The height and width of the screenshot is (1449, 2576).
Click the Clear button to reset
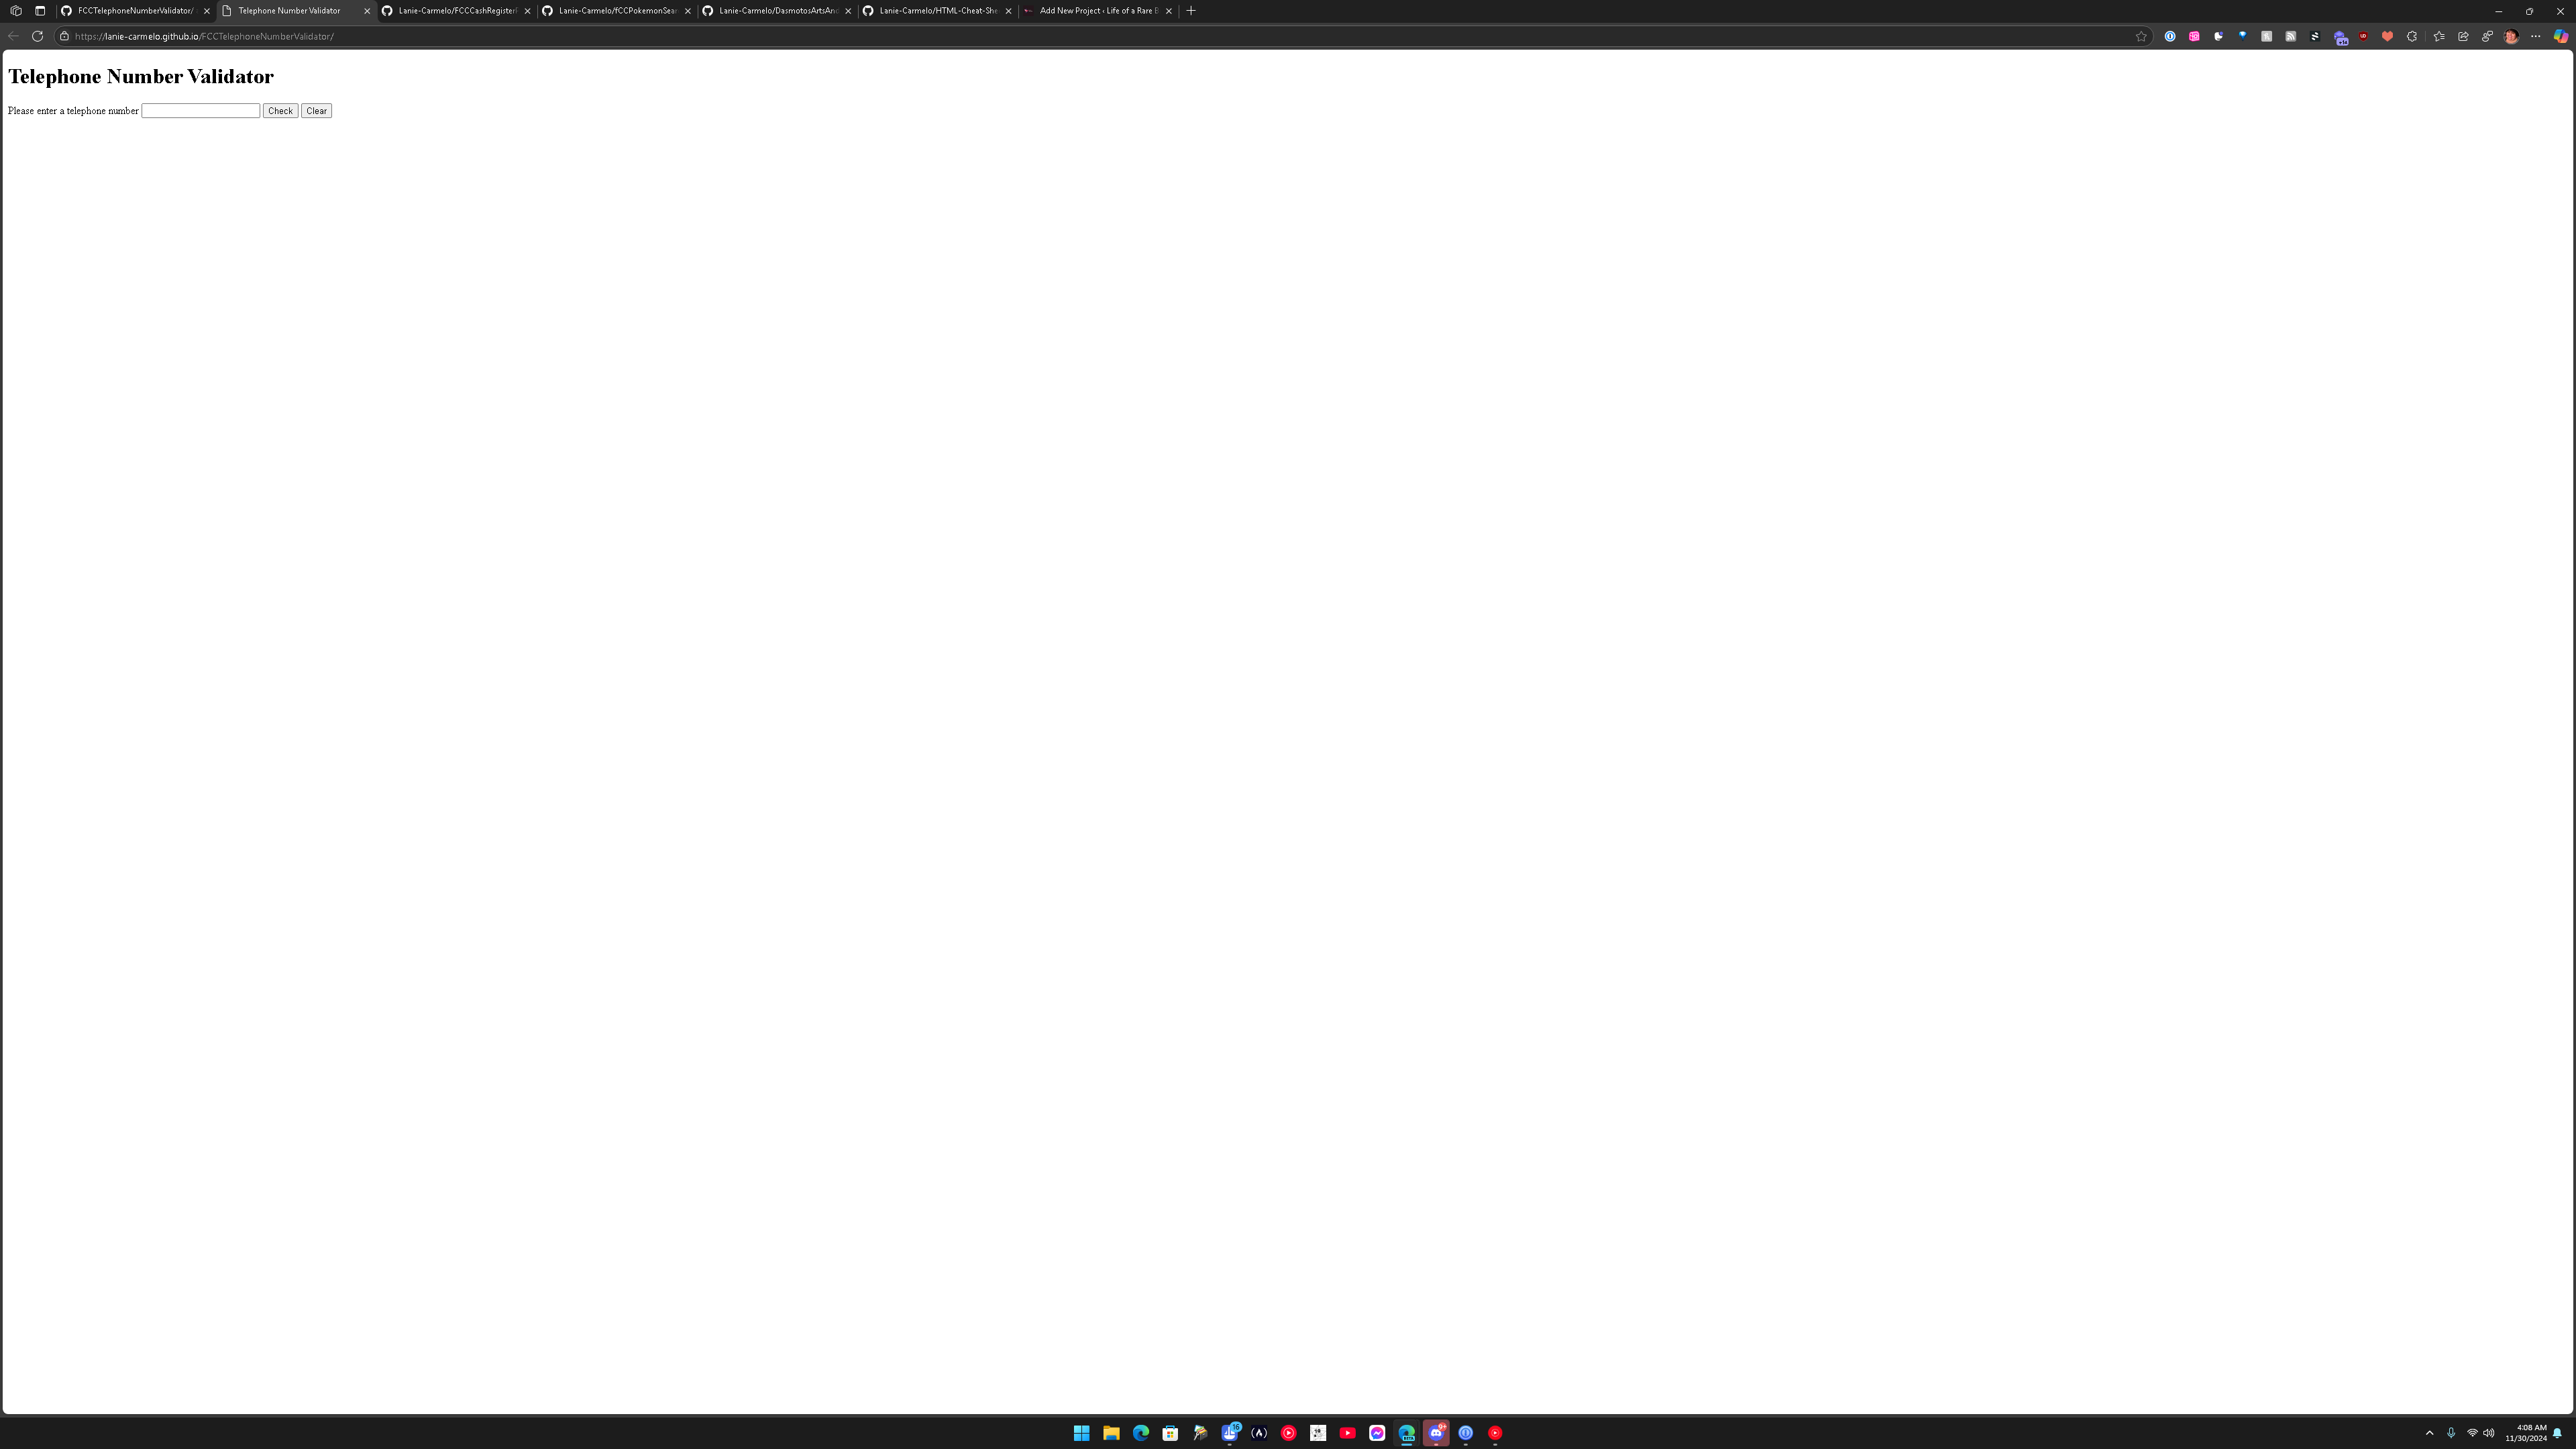[317, 110]
